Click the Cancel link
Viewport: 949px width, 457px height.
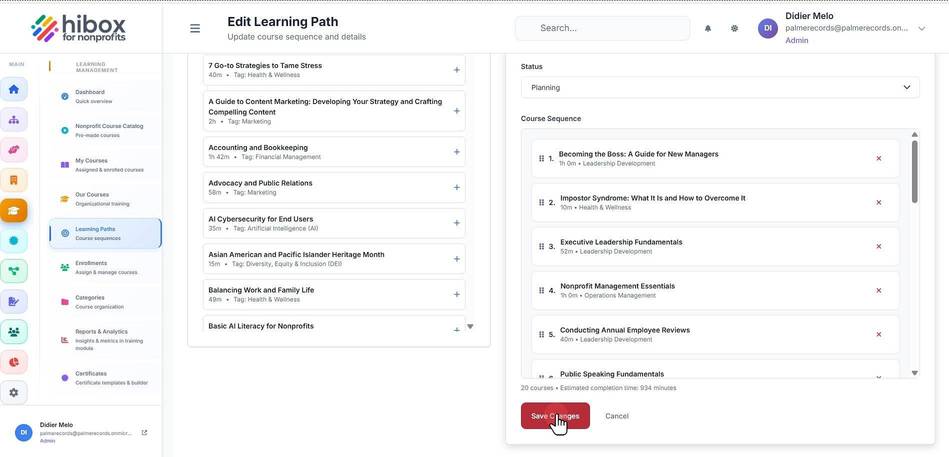[617, 416]
